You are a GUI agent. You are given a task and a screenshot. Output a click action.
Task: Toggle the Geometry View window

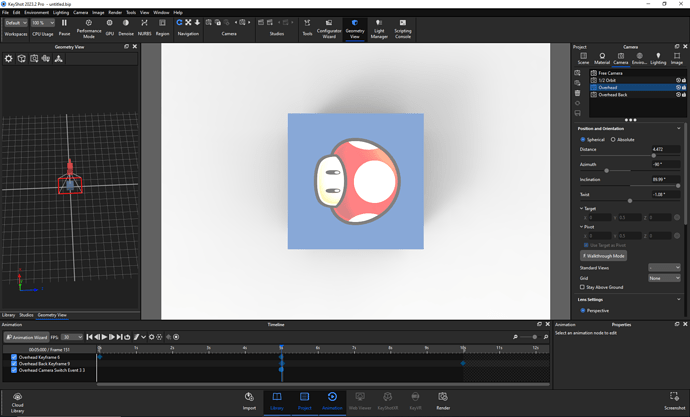click(355, 29)
